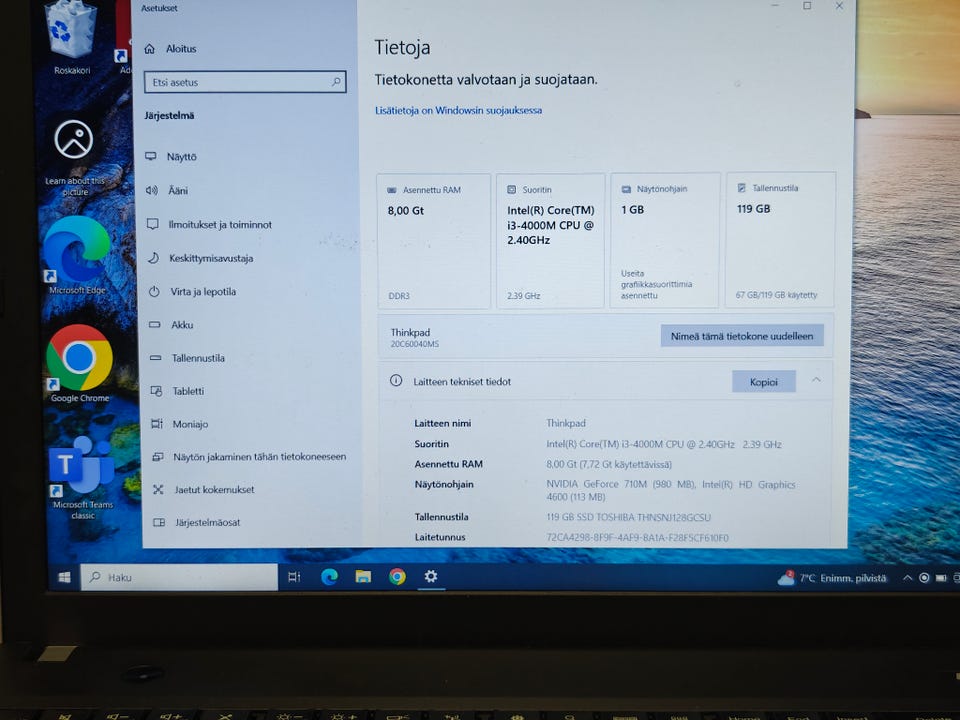Click the Tallennustila drive icon in sidebar

[x=156, y=358]
